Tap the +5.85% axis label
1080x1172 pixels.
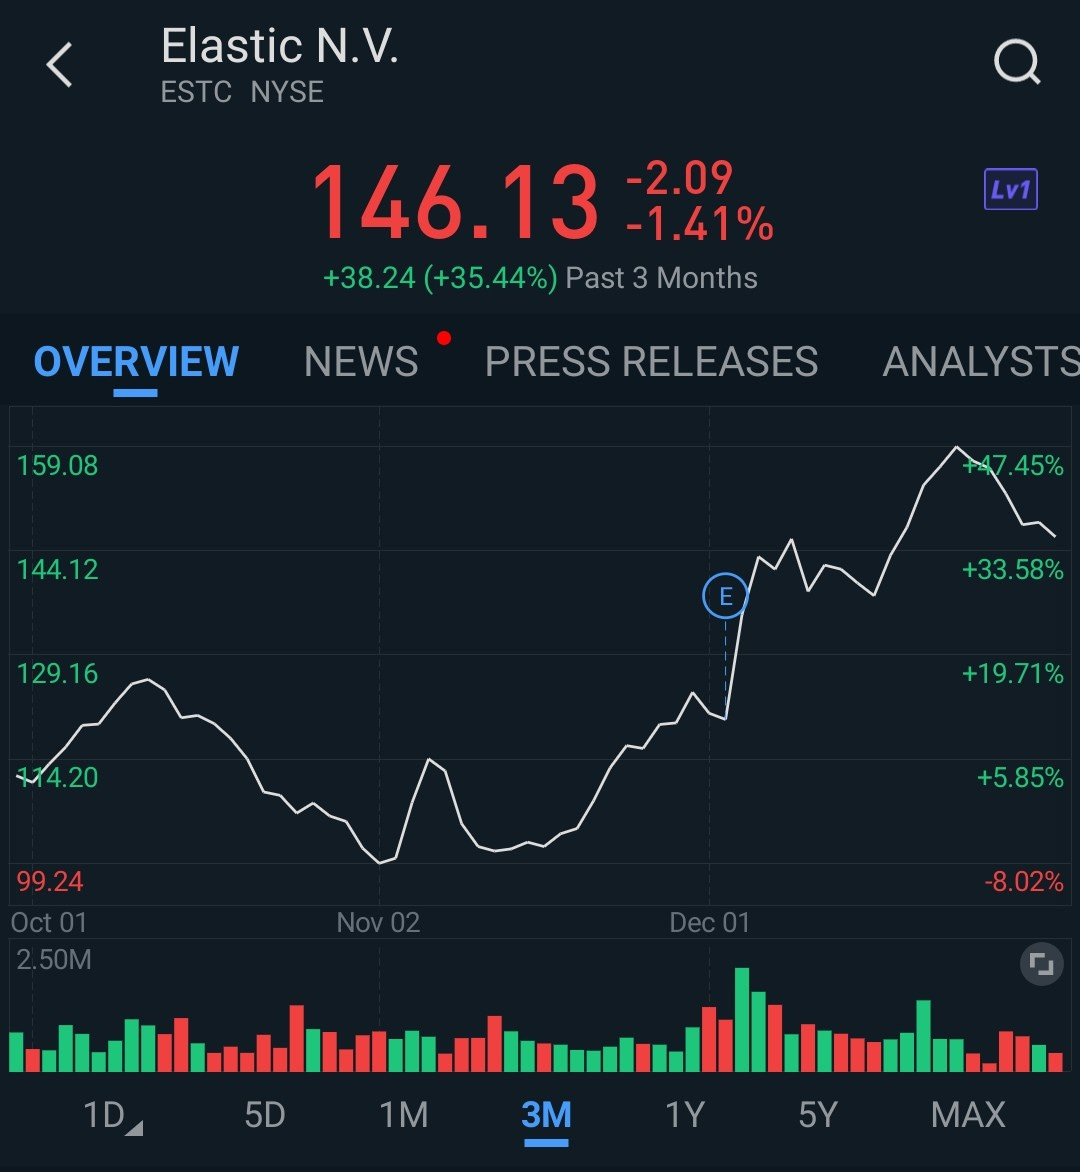tap(1020, 777)
